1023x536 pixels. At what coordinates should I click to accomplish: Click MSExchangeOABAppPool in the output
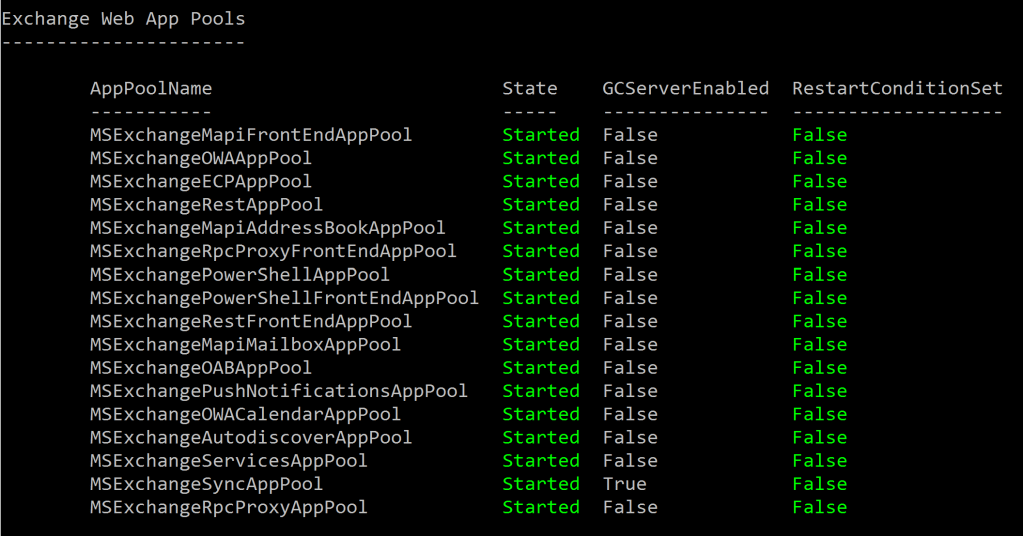201,368
